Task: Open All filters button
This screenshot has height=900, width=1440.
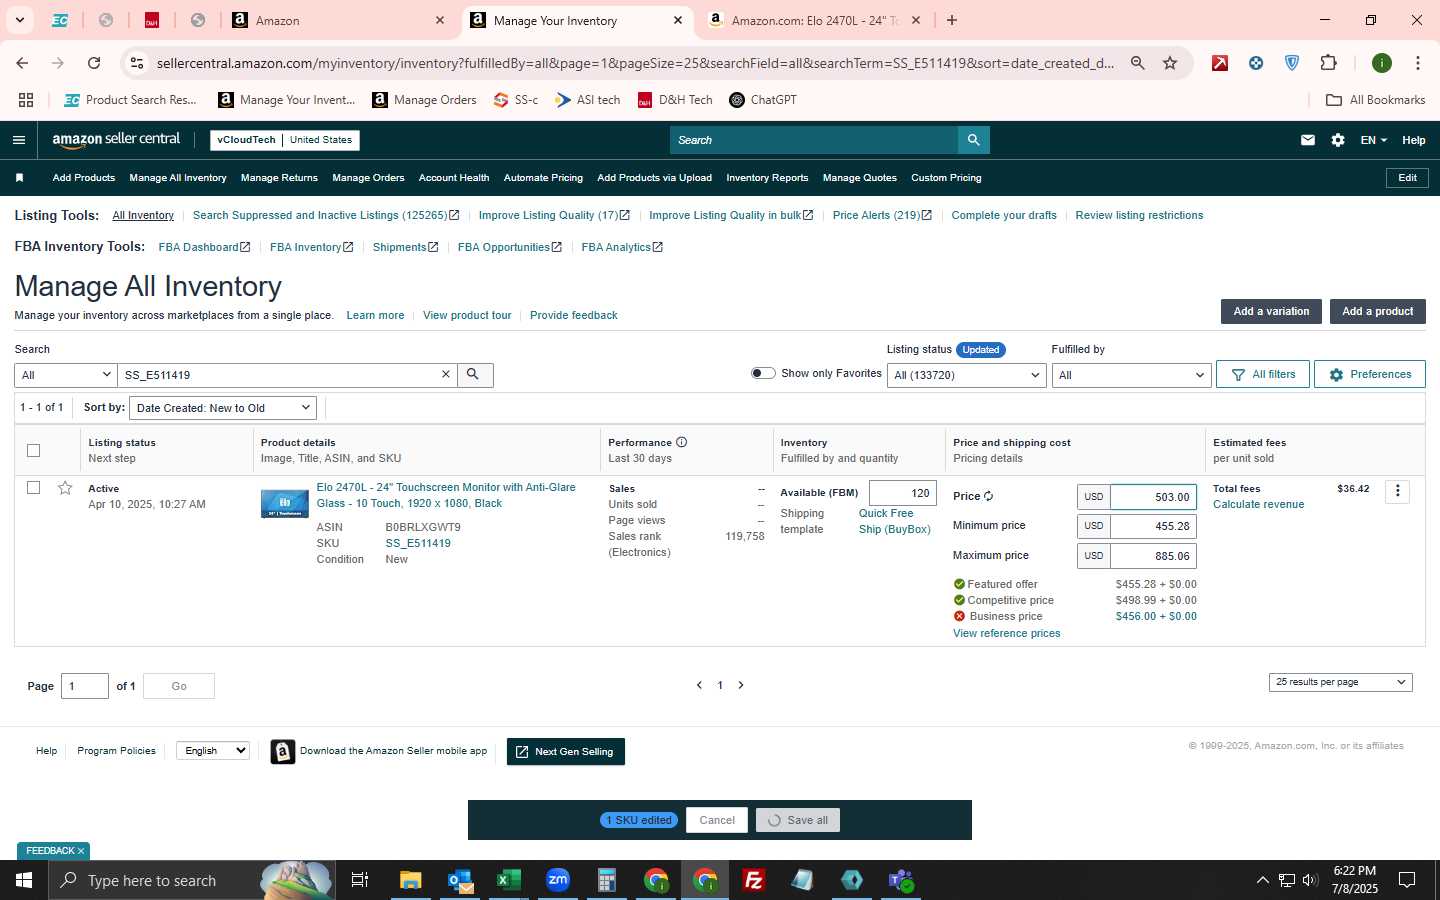Action: 1263,375
